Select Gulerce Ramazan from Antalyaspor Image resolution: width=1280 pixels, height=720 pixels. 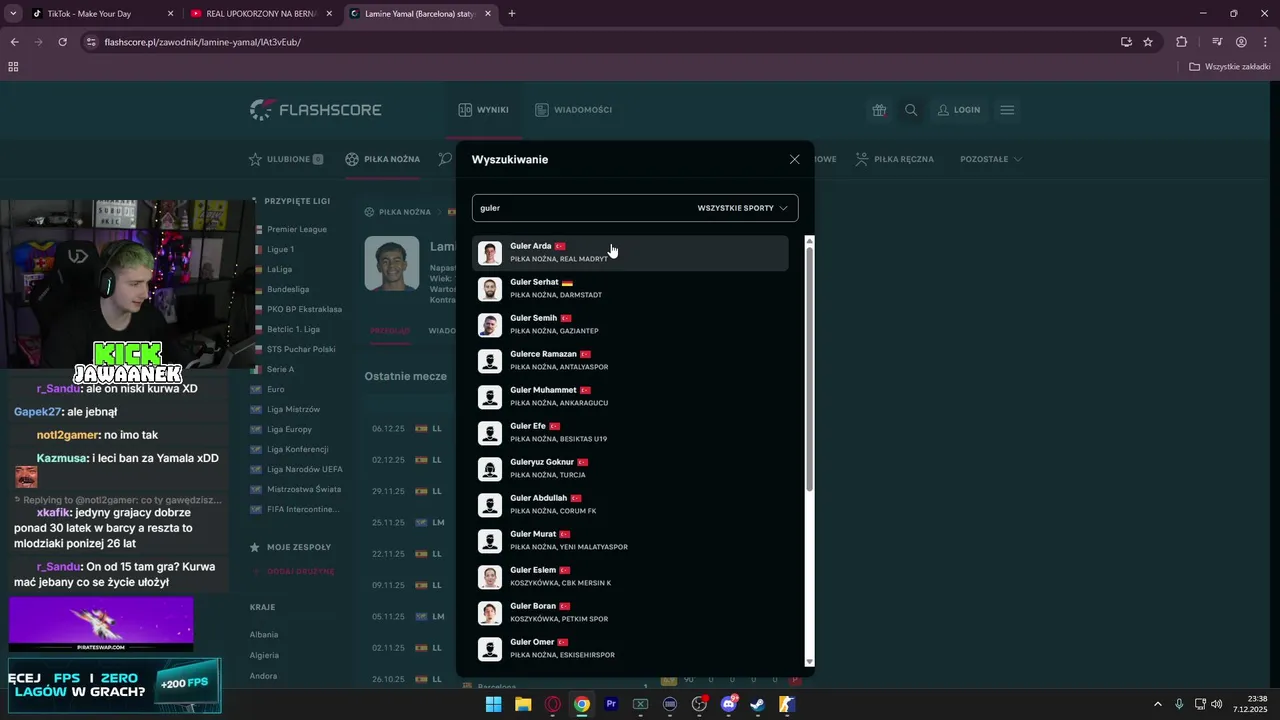point(630,361)
